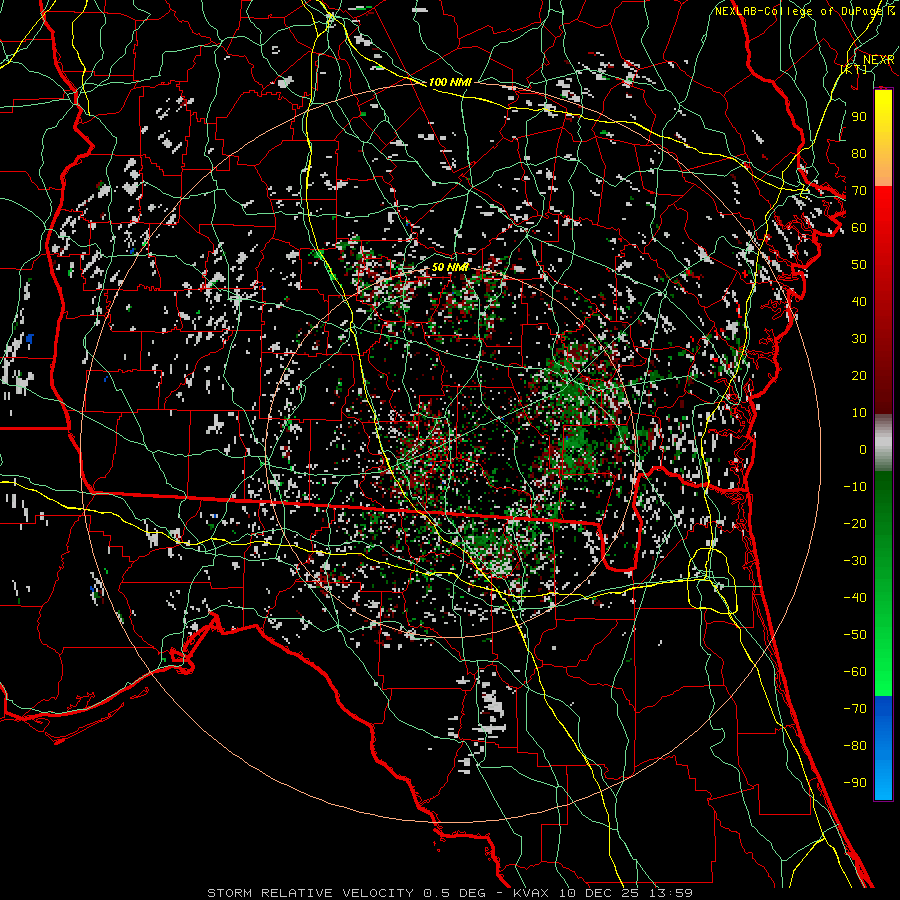Click the positive 40 scale value
Screen dimensions: 900x900
(x=859, y=301)
